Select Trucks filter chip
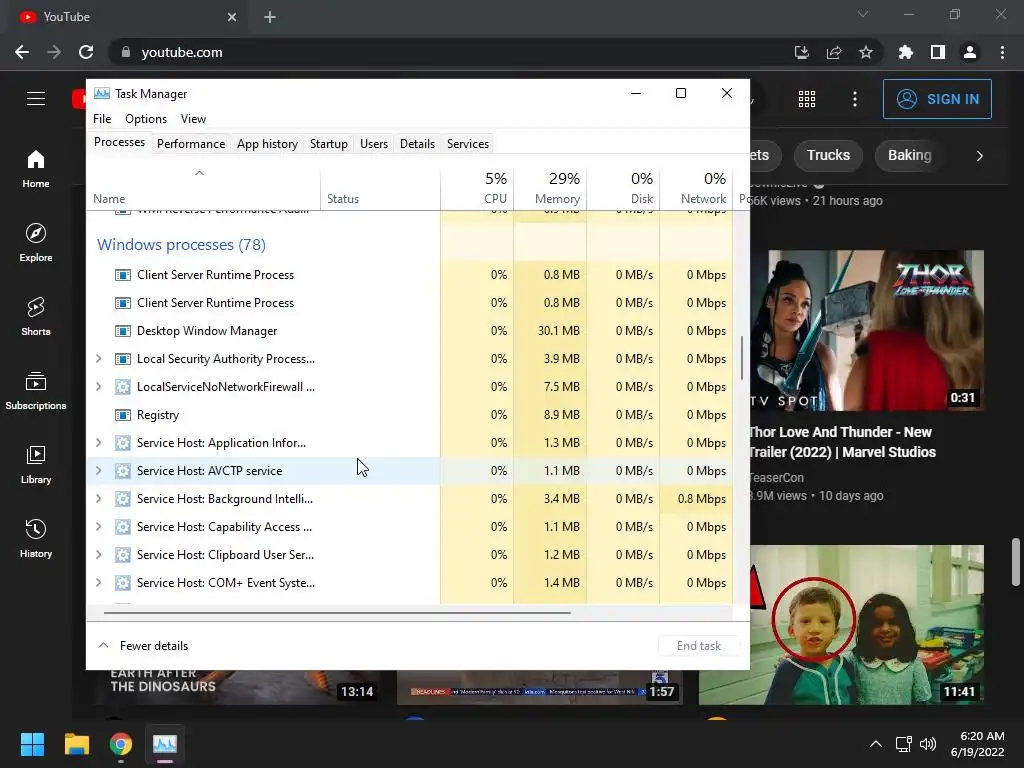The height and width of the screenshot is (768, 1024). tap(828, 155)
